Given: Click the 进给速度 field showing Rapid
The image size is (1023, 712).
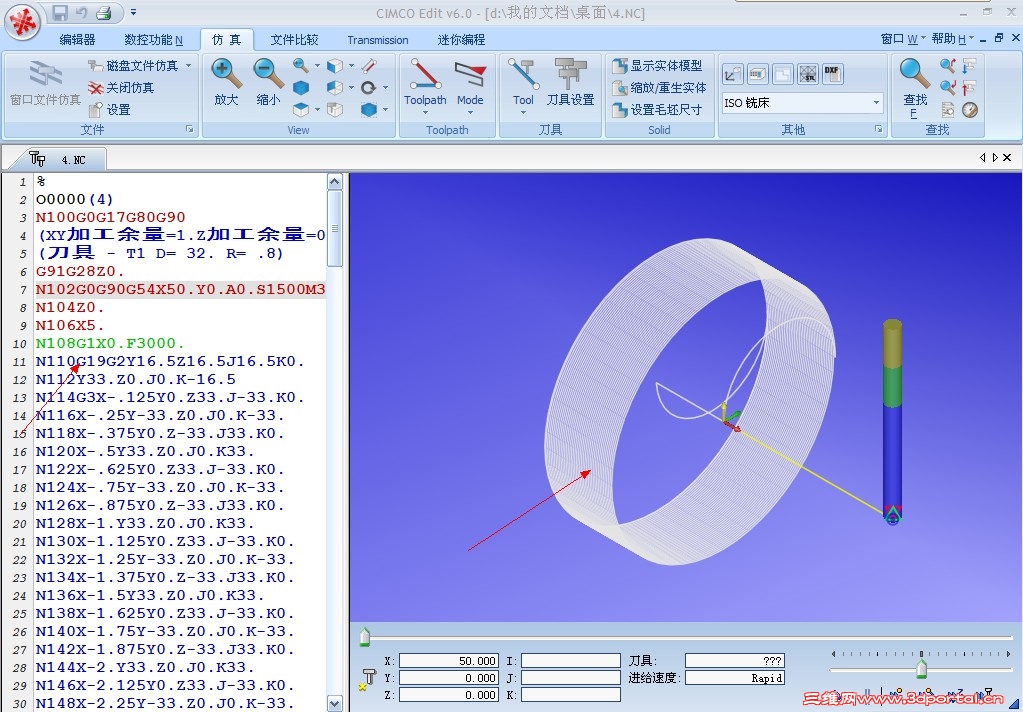Looking at the screenshot, I should click(x=735, y=678).
